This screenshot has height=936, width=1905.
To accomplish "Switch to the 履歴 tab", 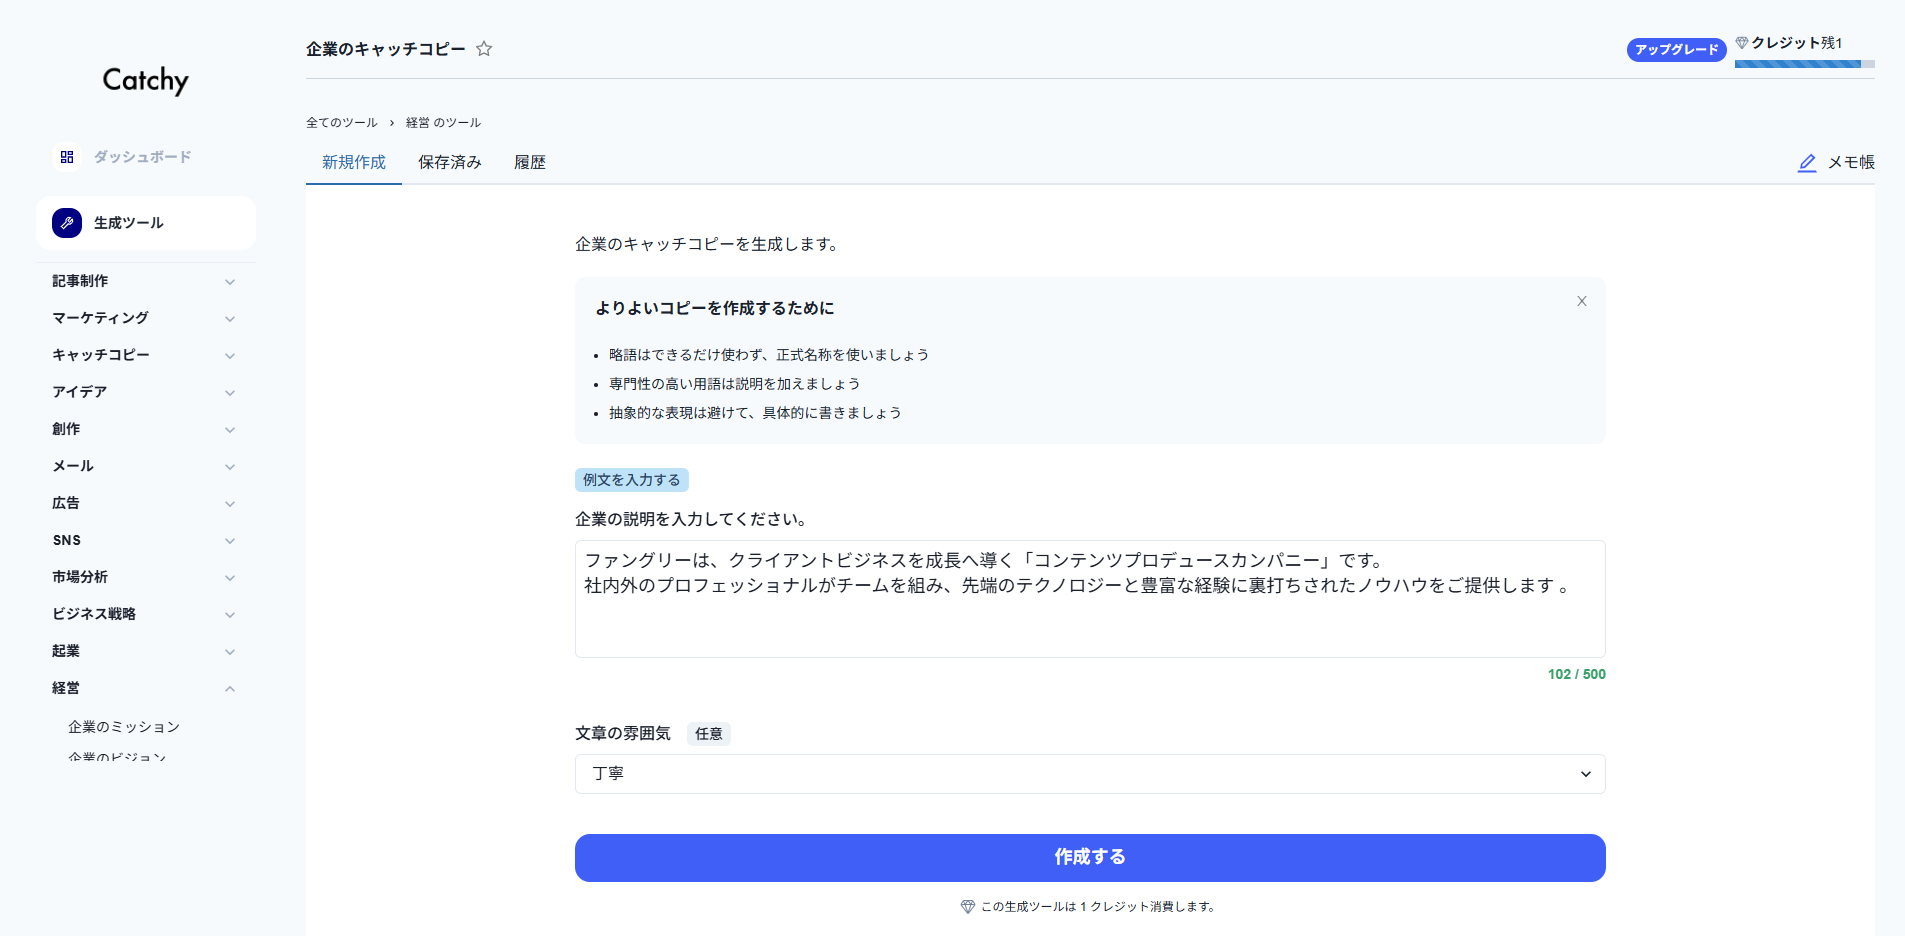I will (530, 162).
